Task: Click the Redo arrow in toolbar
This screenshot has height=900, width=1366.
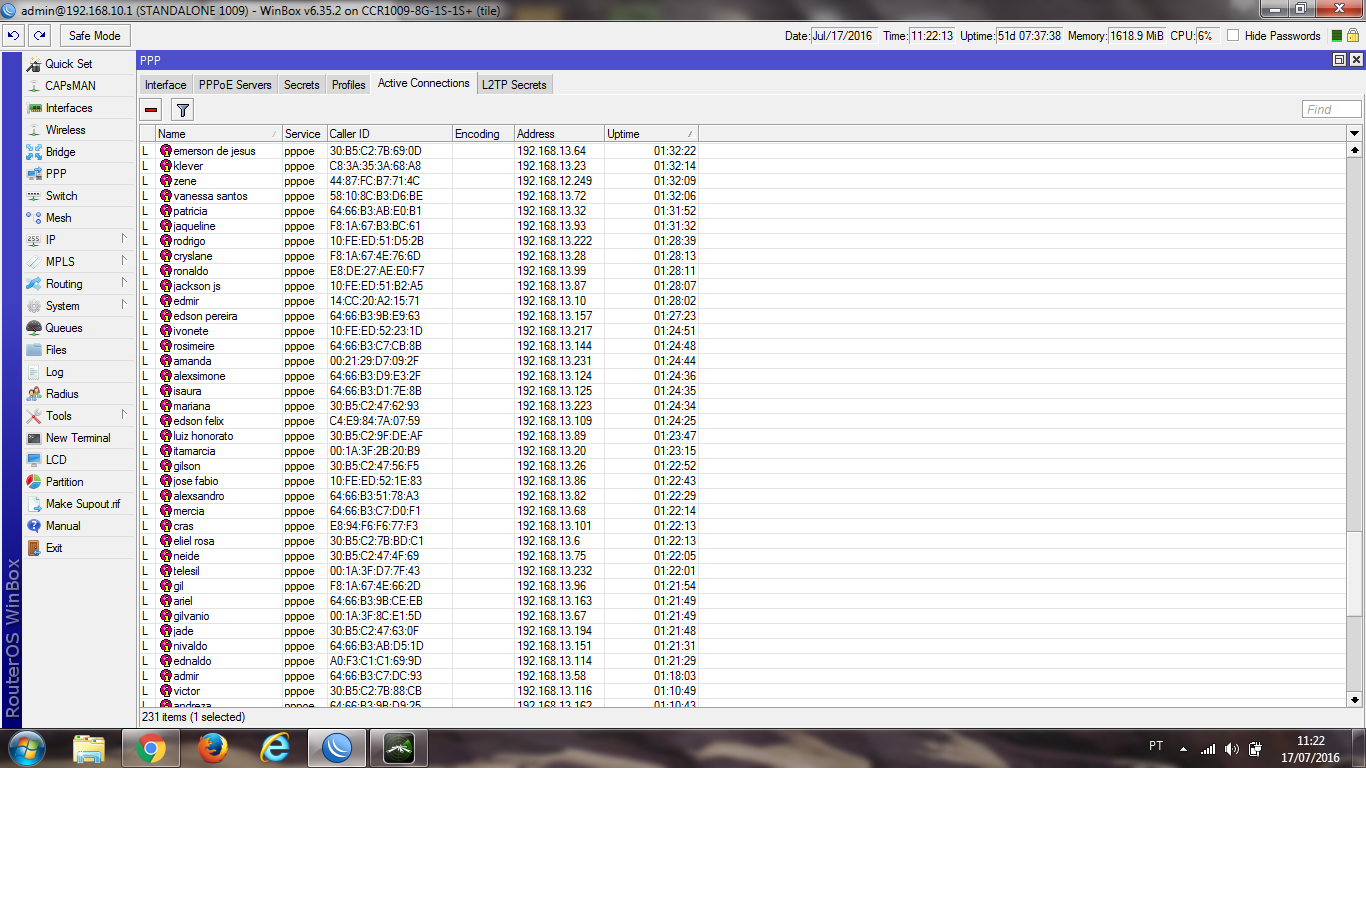Action: coord(39,35)
